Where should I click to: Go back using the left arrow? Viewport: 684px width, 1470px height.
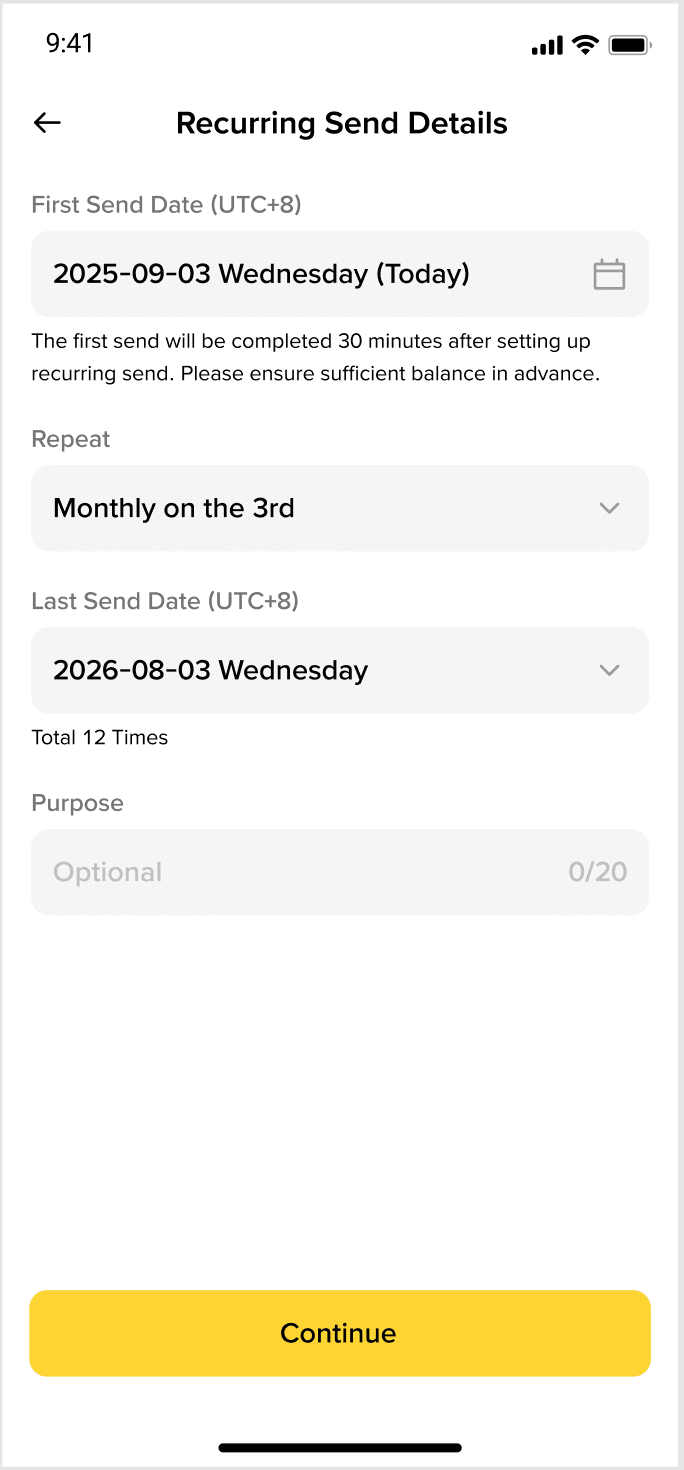coord(47,123)
